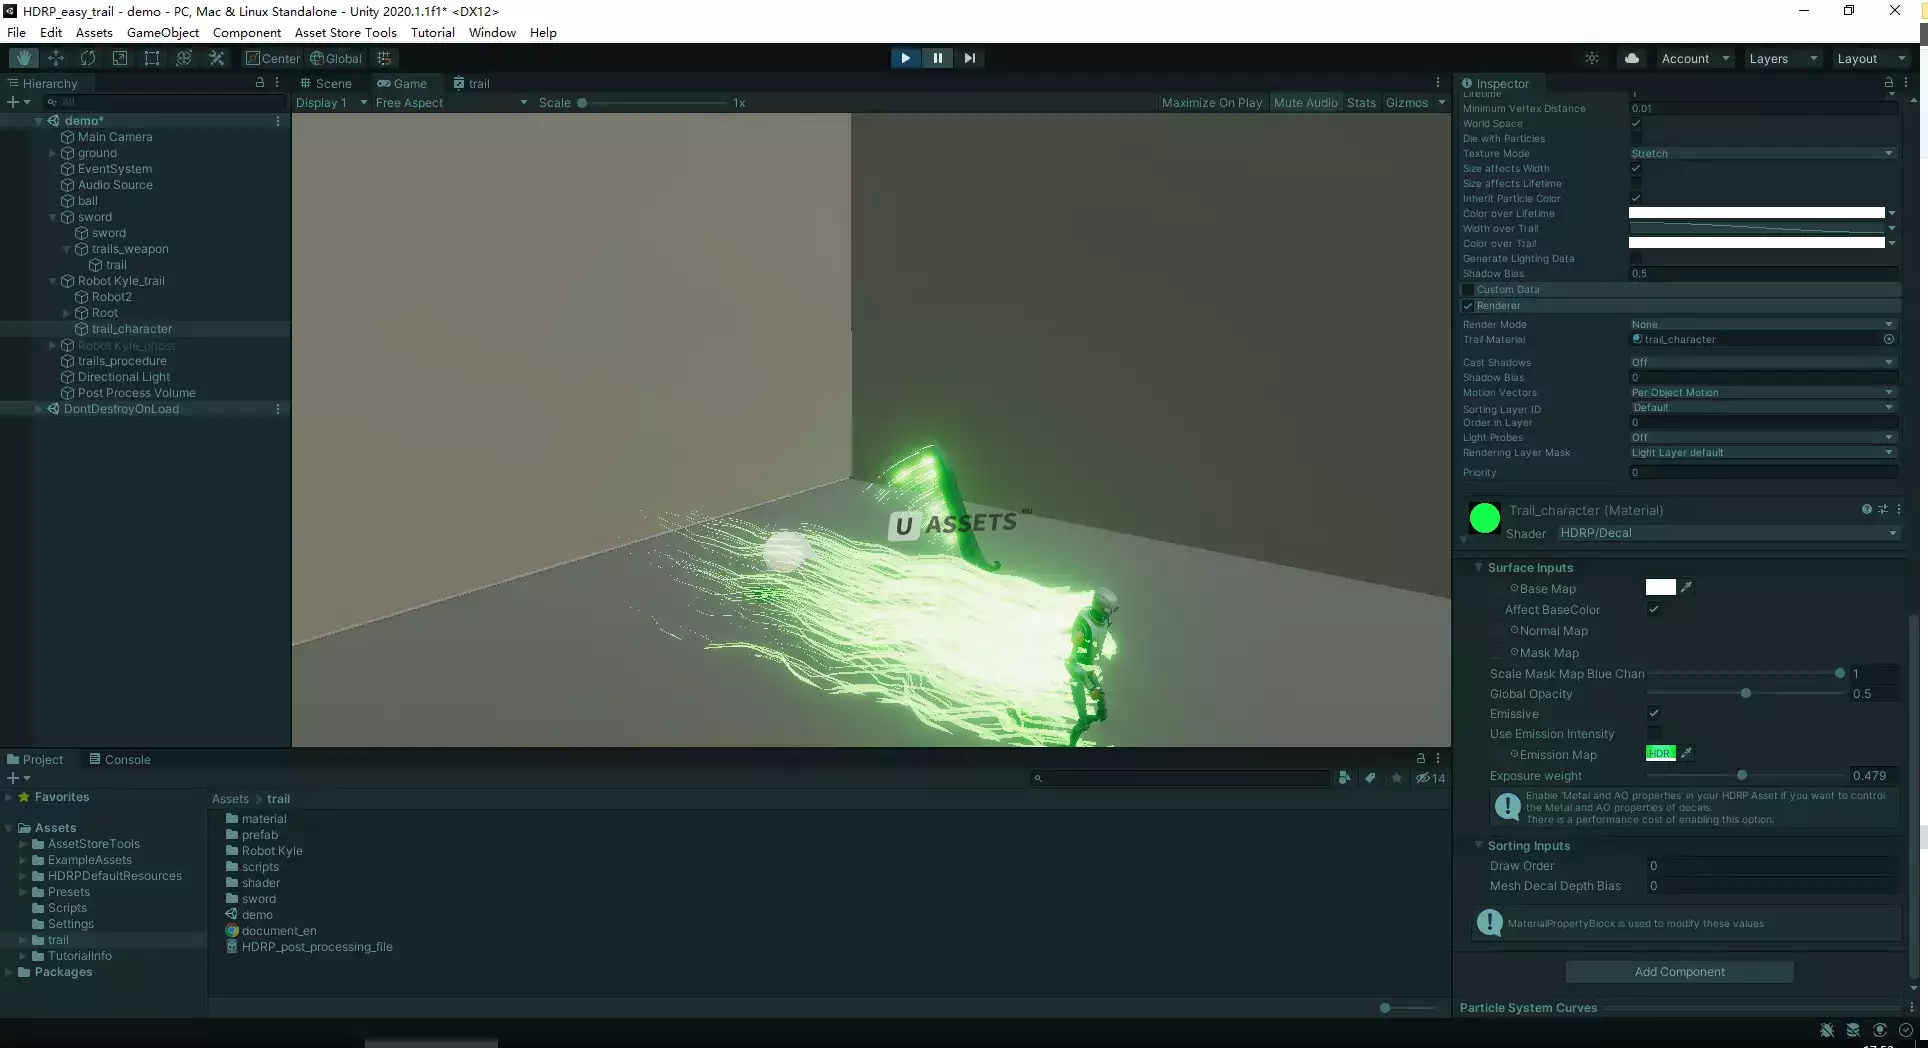Save search to favorites star
The height and width of the screenshot is (1048, 1928).
pyautogui.click(x=1397, y=778)
